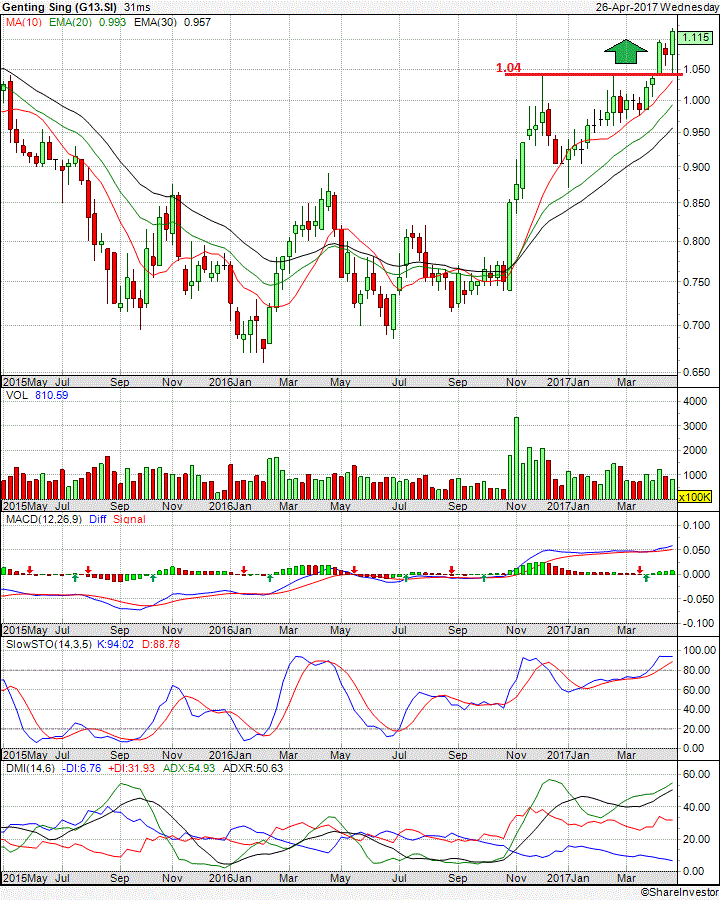The width and height of the screenshot is (720, 900).
Task: Click the Genting Sing (G13.SI) chart title
Action: click(x=60, y=7)
